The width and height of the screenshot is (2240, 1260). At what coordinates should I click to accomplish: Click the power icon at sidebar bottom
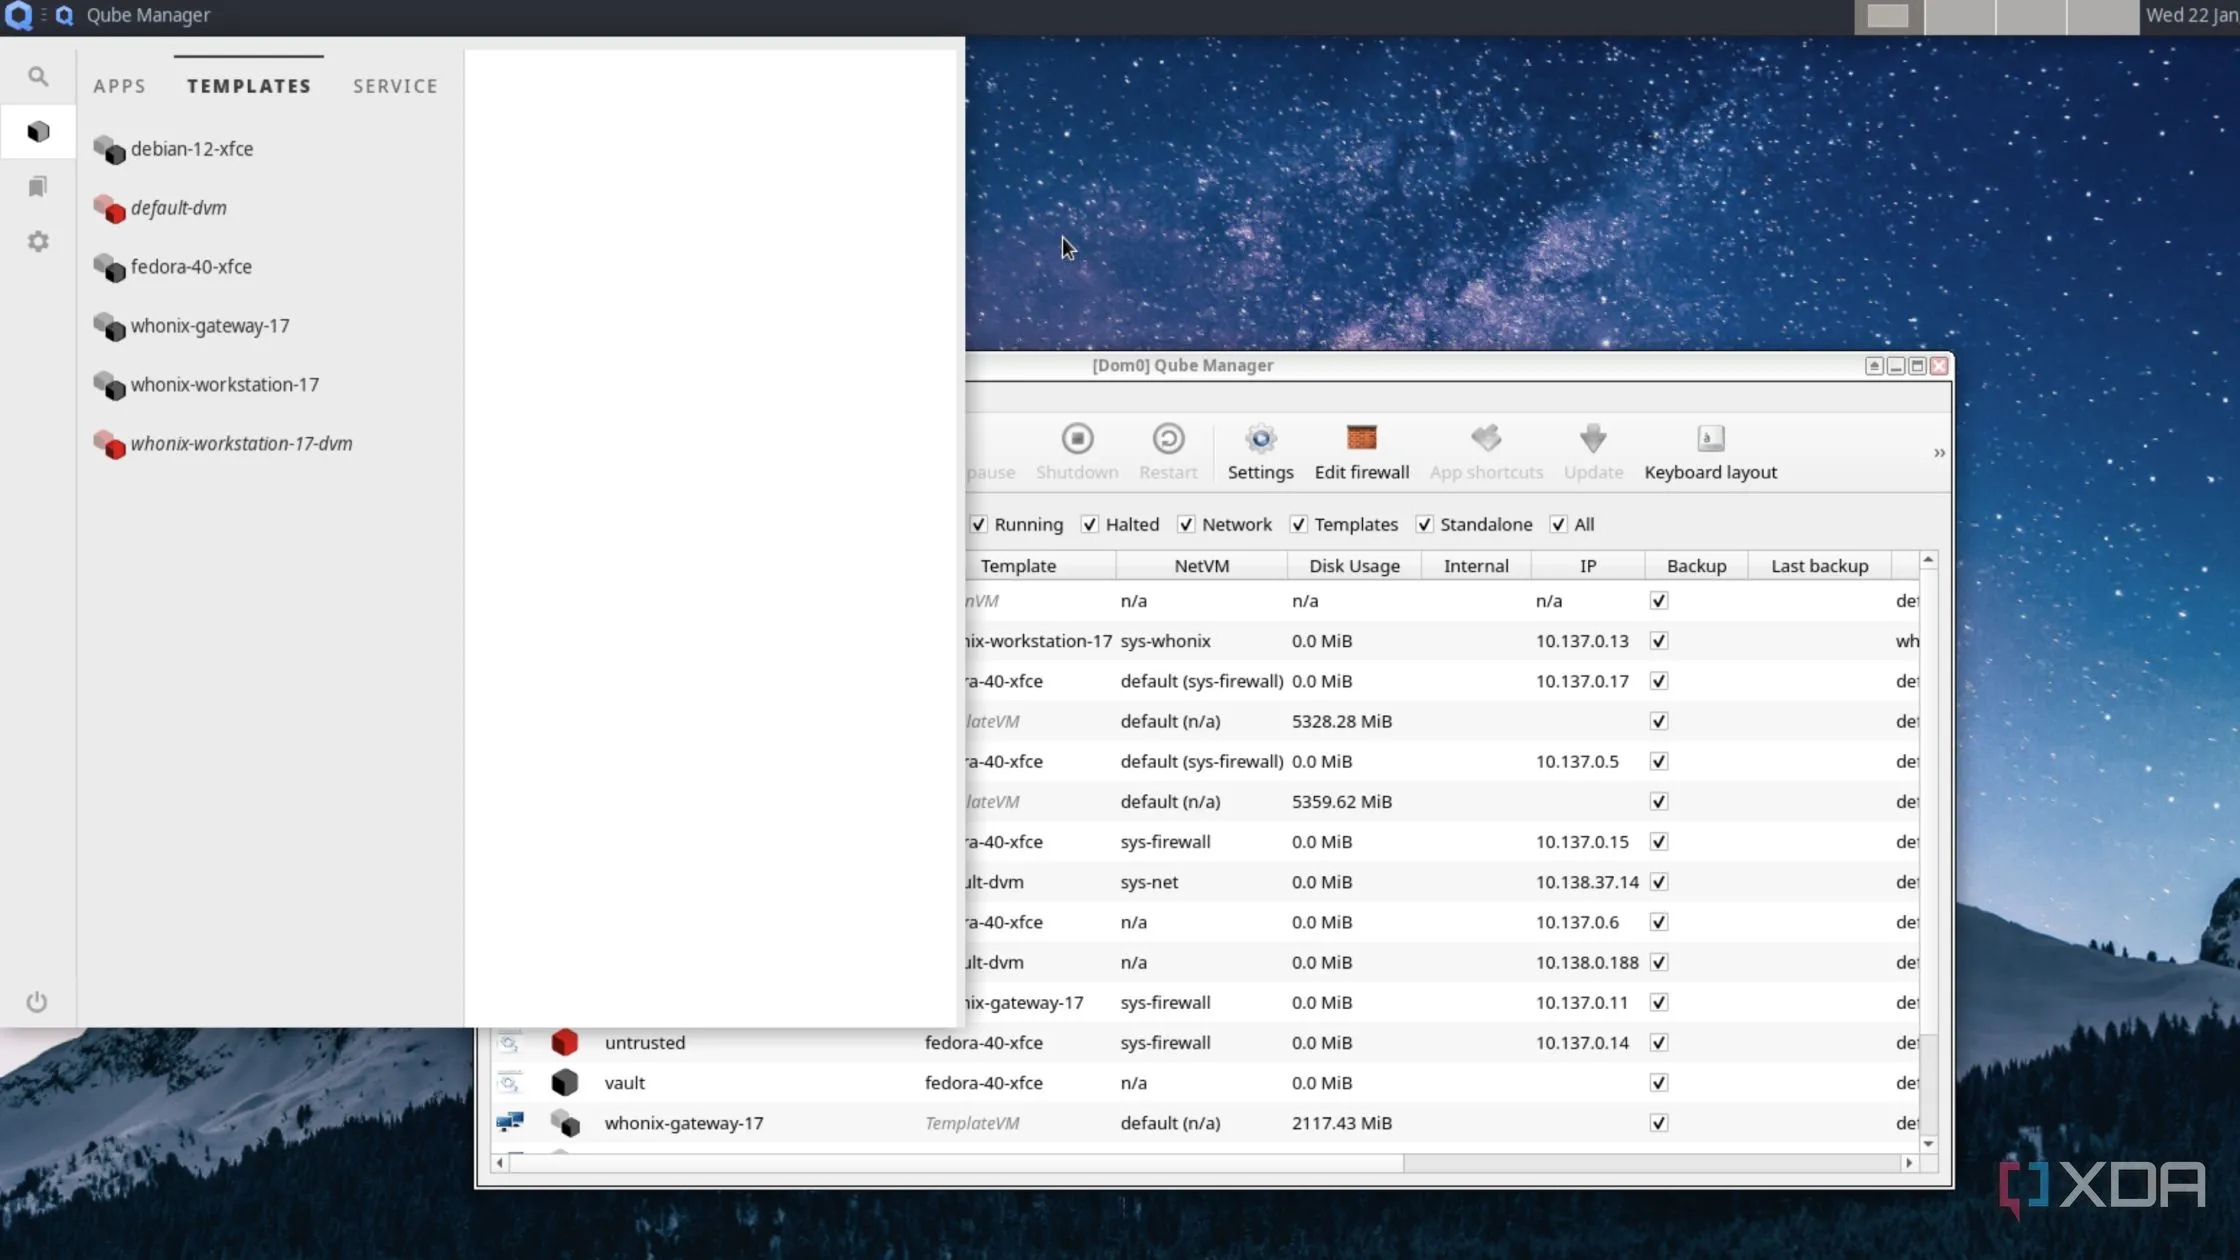(x=38, y=1001)
